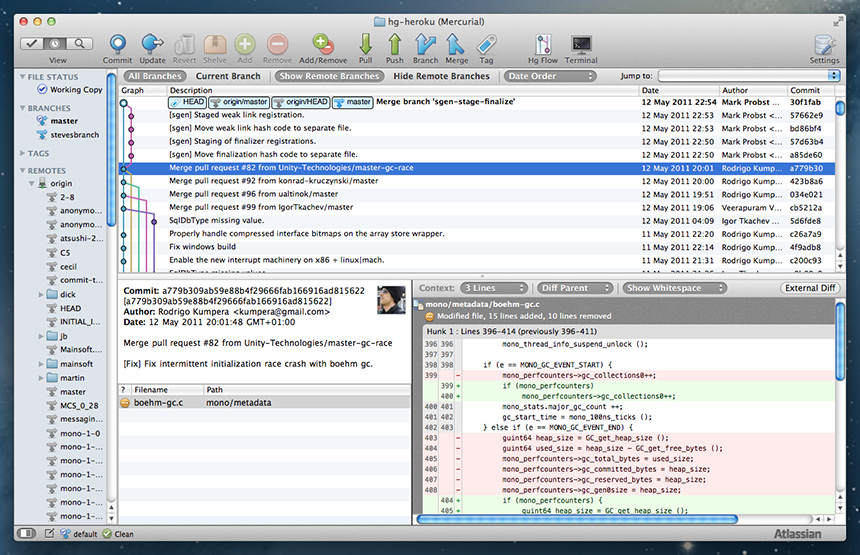Viewport: 860px width, 555px height.
Task: Open the Show Whitespace dropdown
Action: coord(674,288)
